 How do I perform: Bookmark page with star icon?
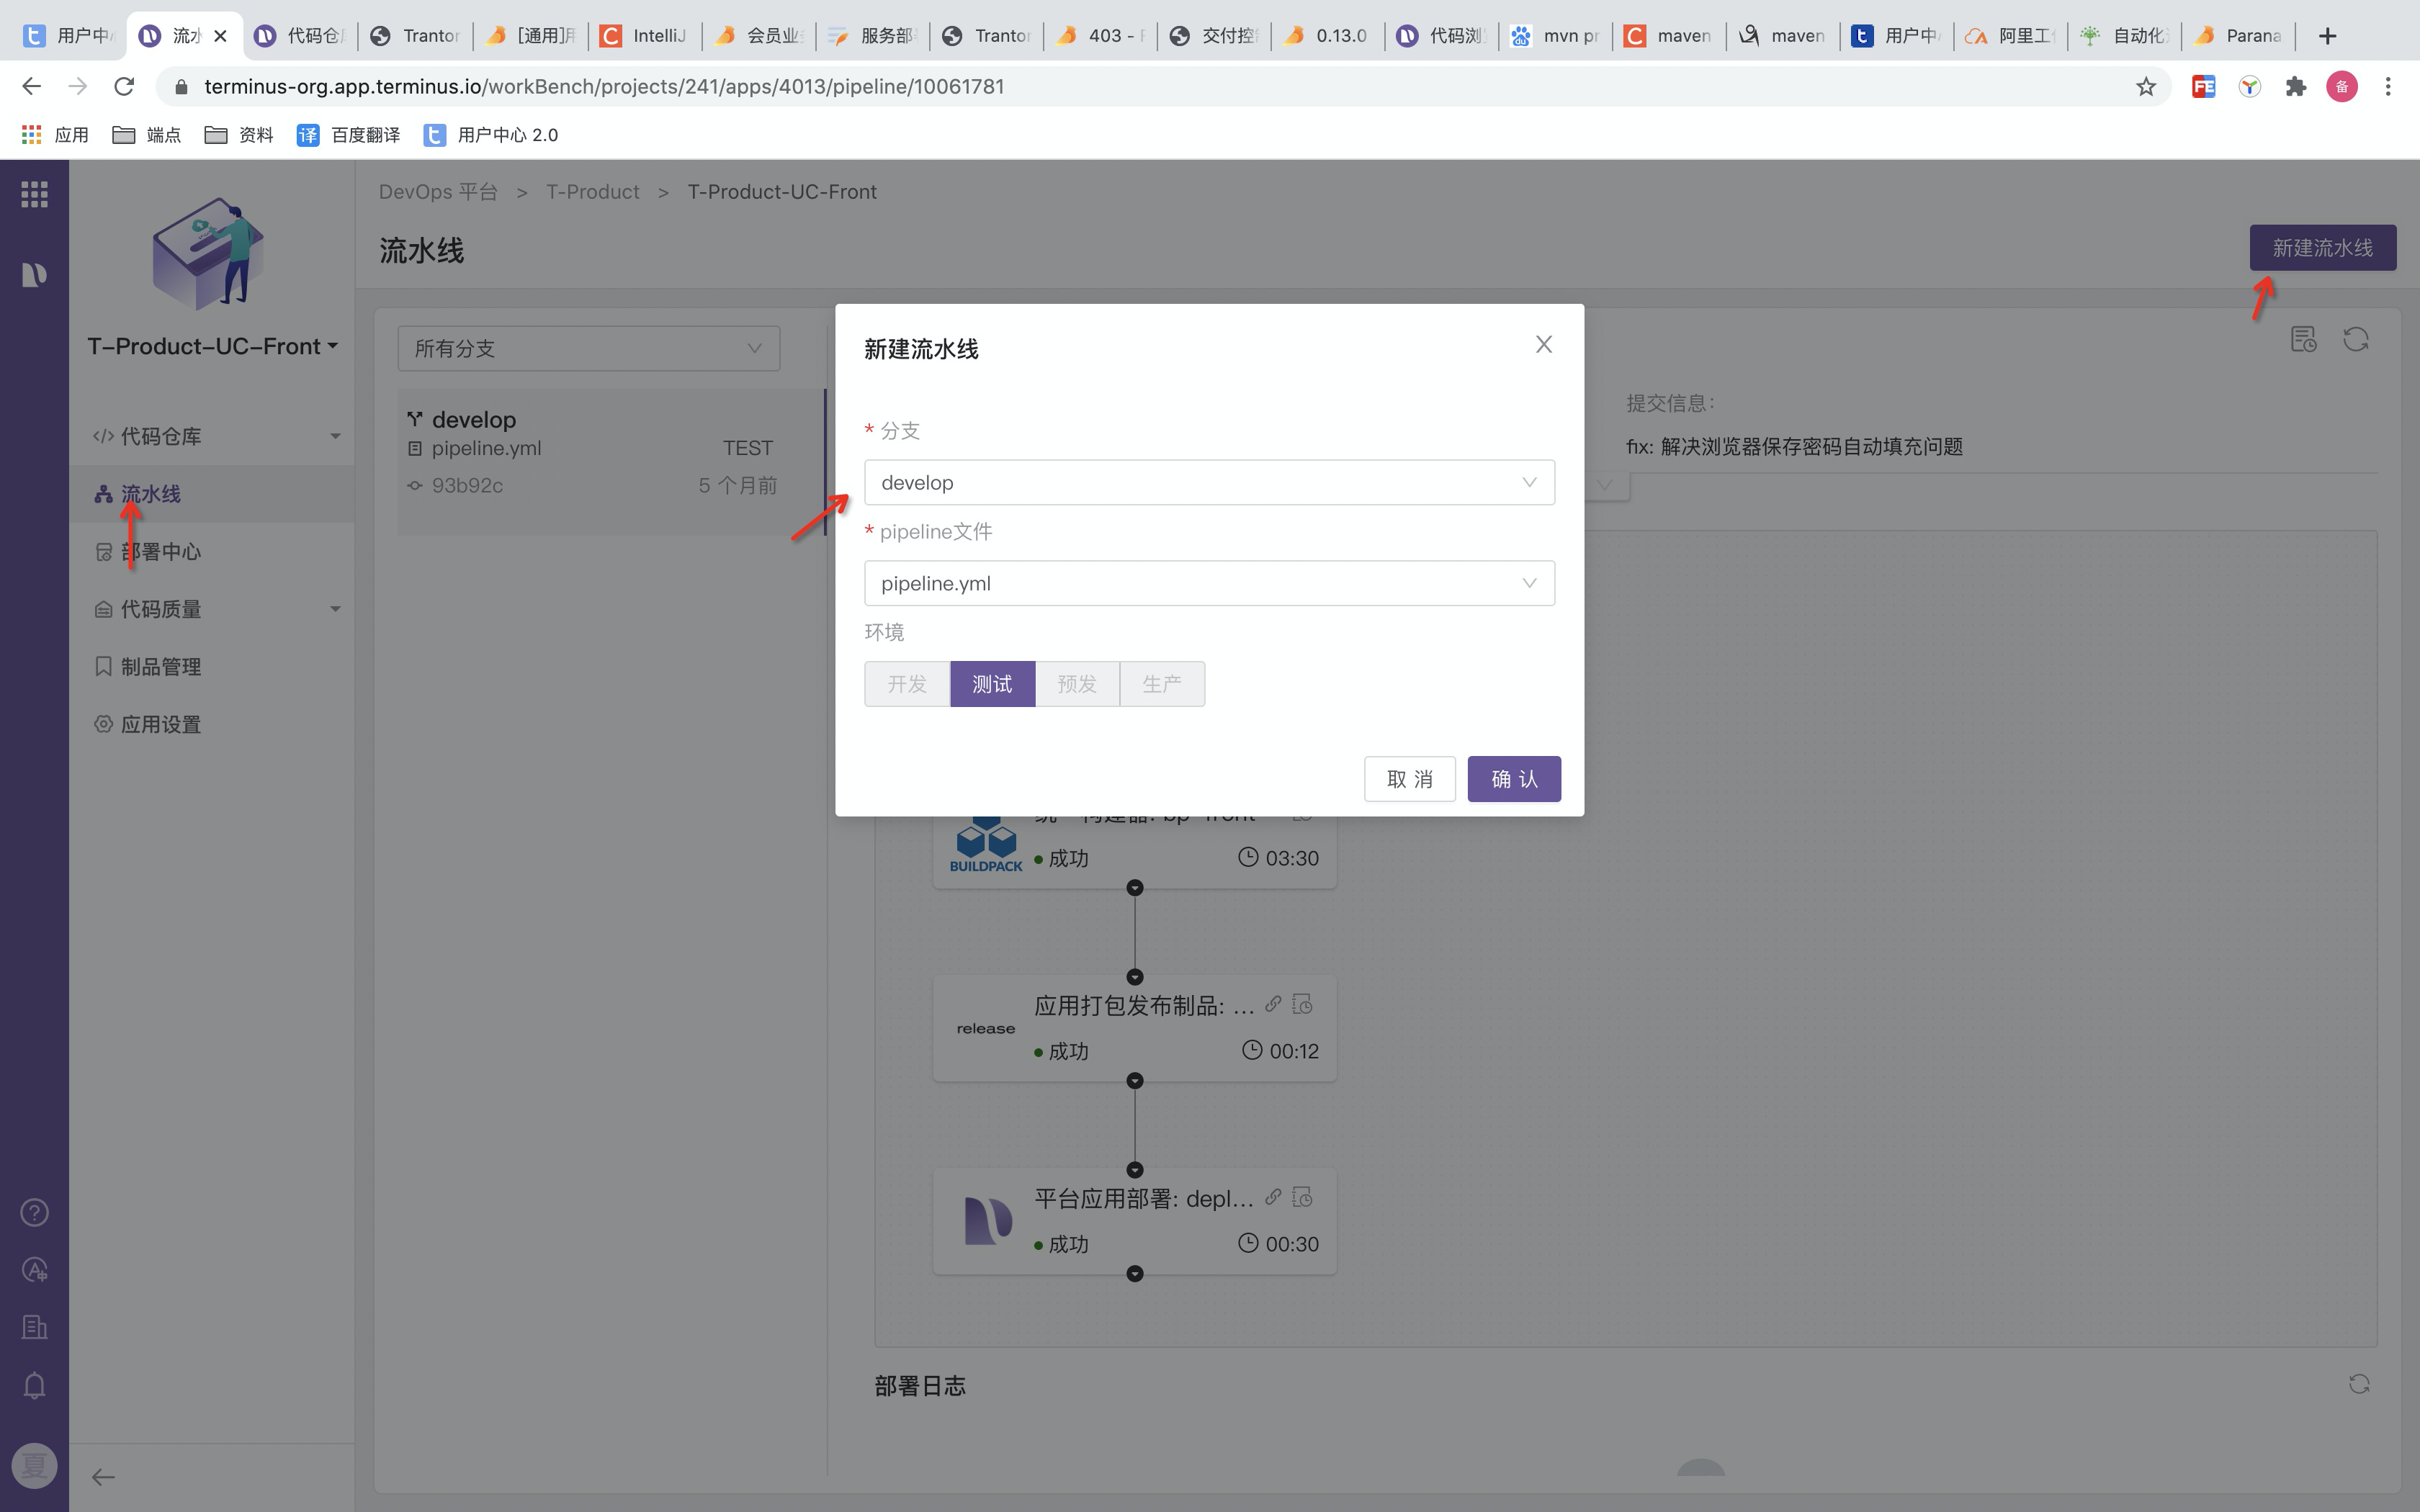(x=2145, y=87)
